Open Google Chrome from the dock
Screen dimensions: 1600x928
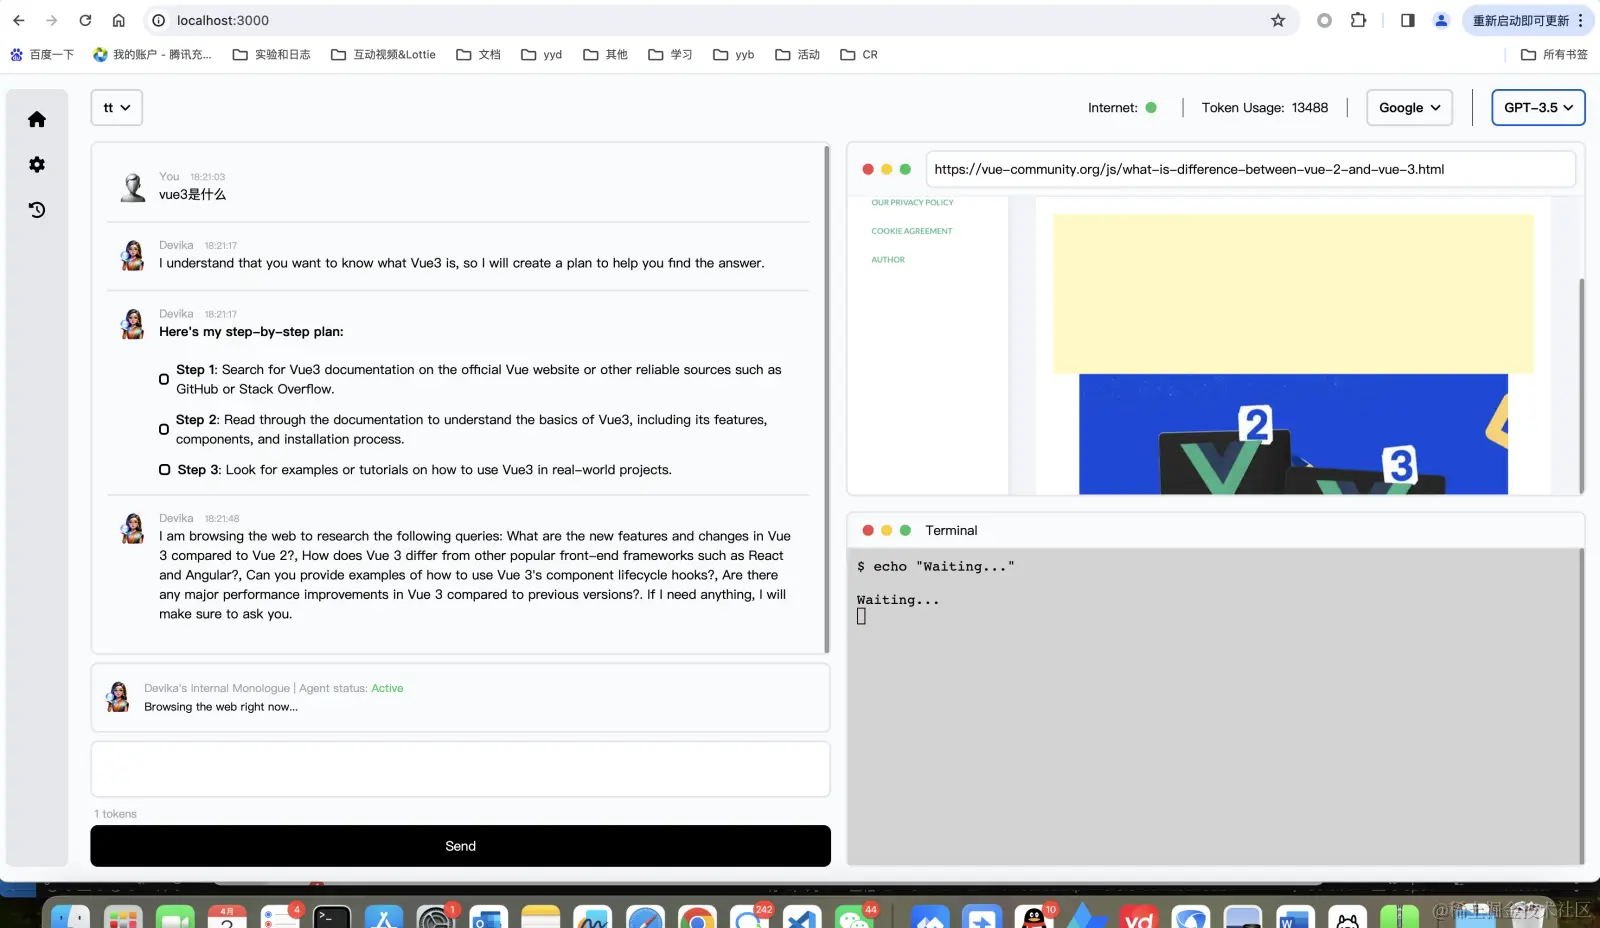[697, 916]
